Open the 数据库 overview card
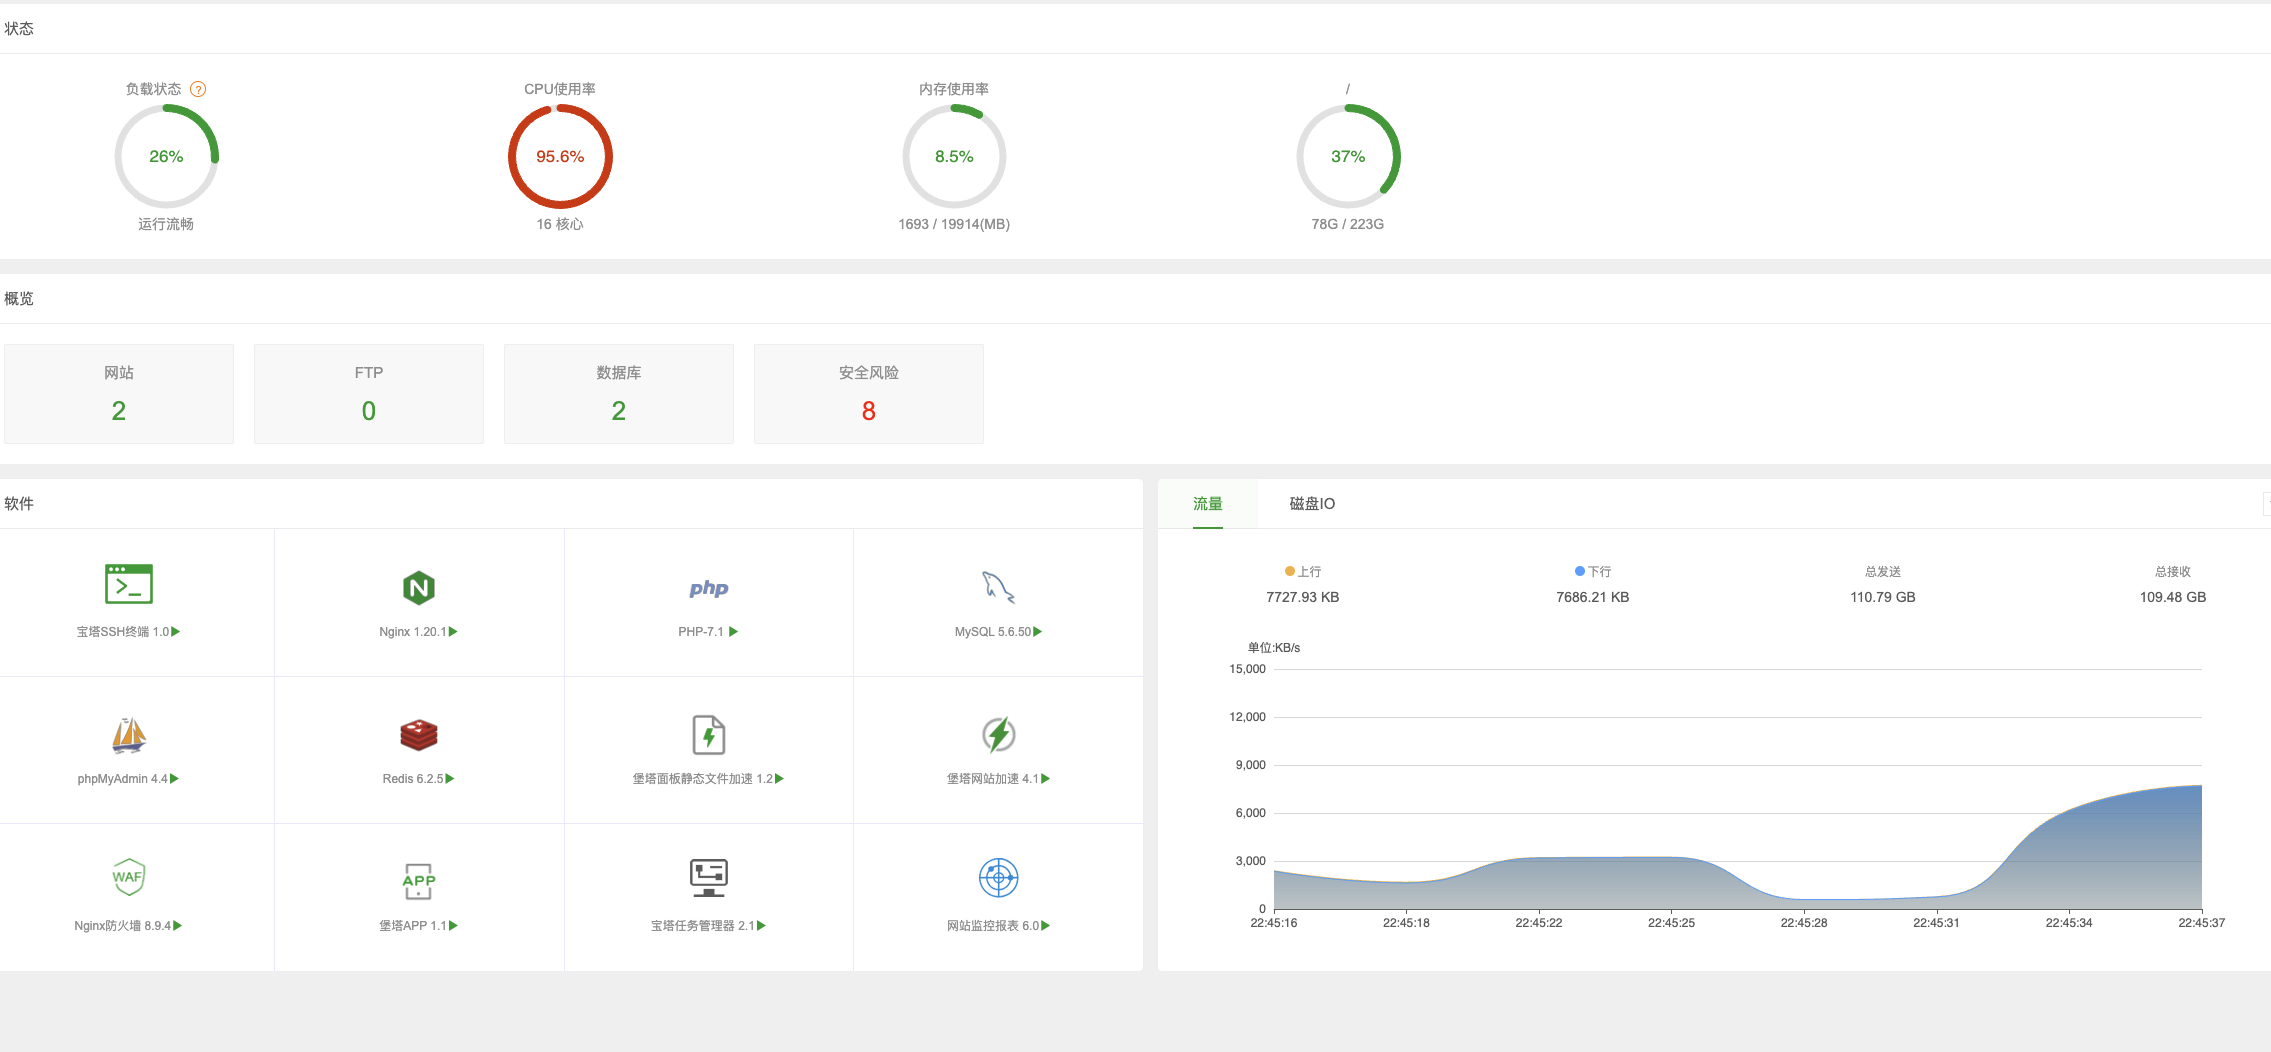 619,394
